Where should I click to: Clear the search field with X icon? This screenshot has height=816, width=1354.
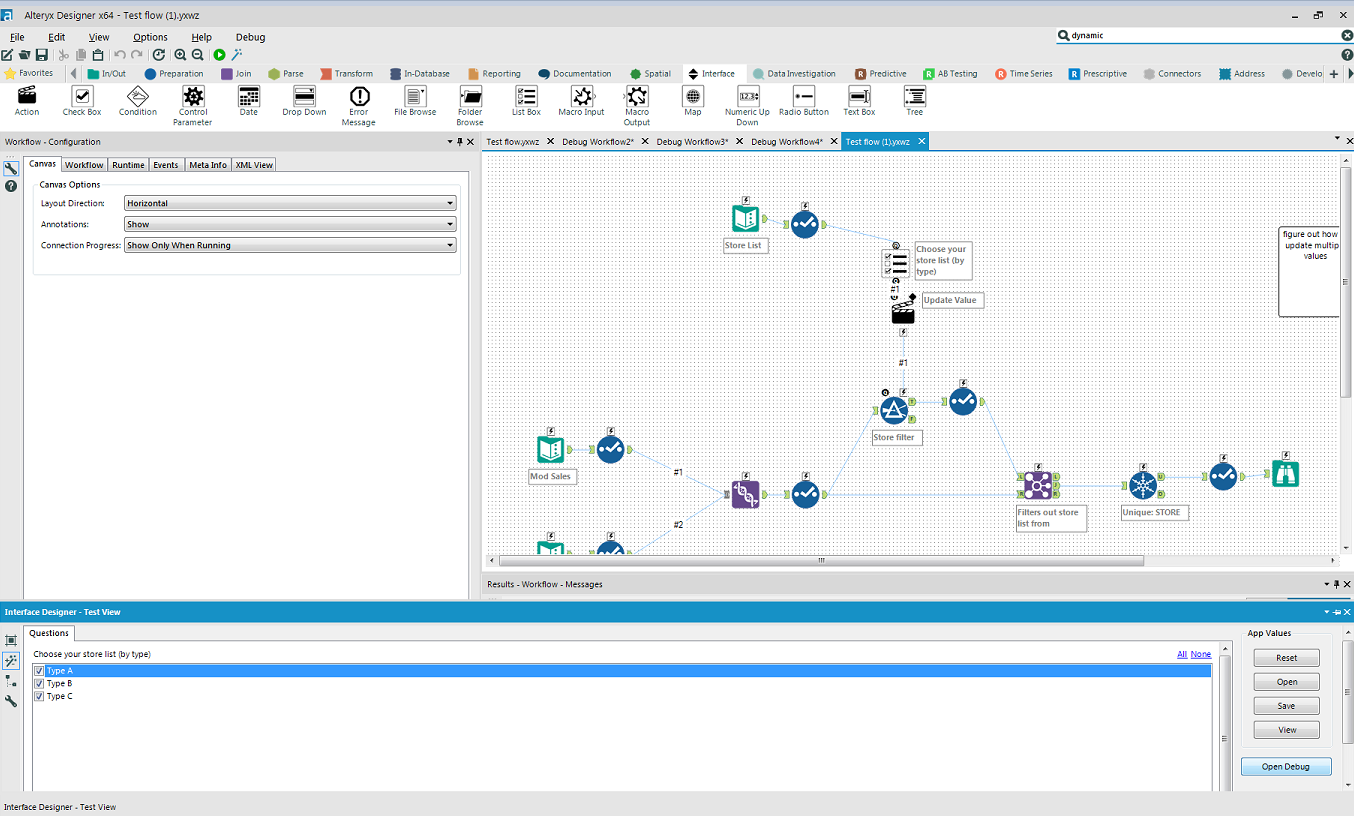[x=1347, y=35]
